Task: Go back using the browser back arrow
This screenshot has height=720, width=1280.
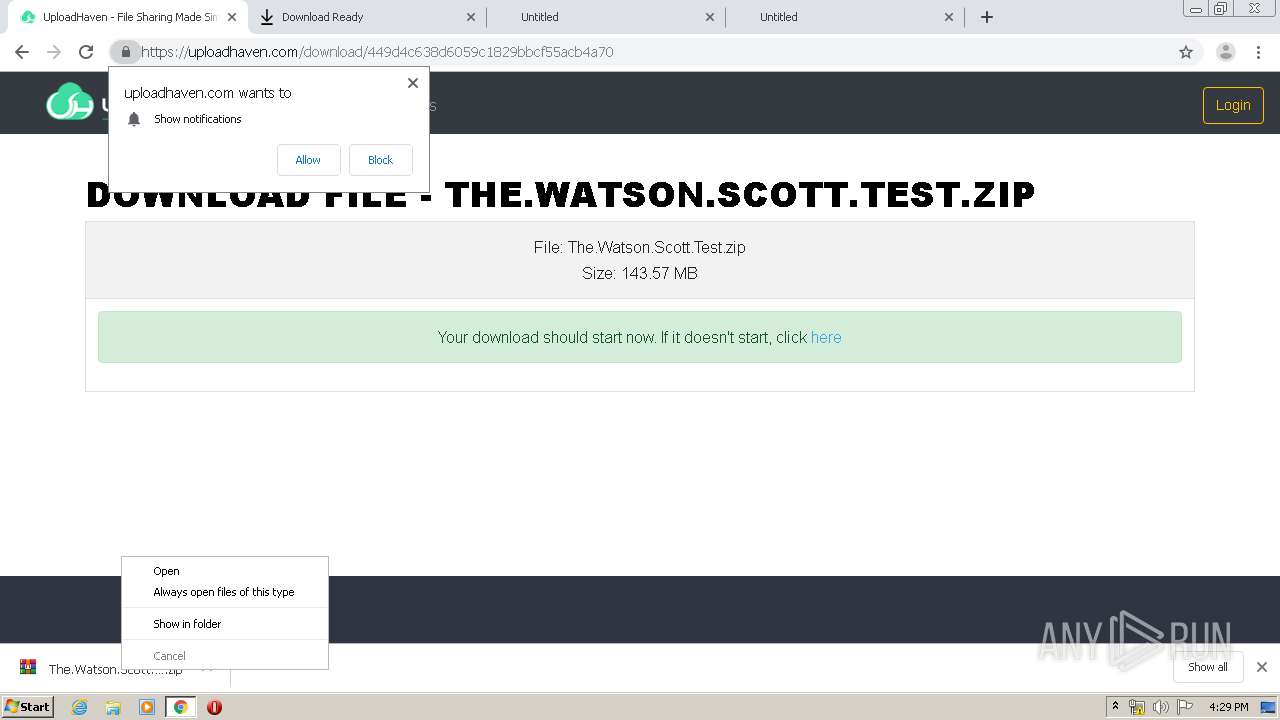Action: tap(22, 52)
